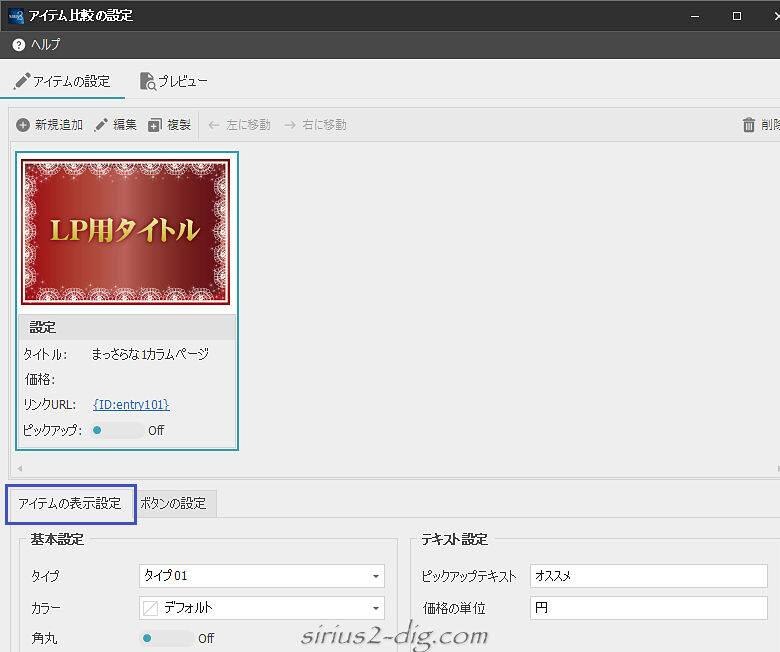Click the New Add (新規追加) plus icon
This screenshot has height=652, width=780.
pos(23,125)
